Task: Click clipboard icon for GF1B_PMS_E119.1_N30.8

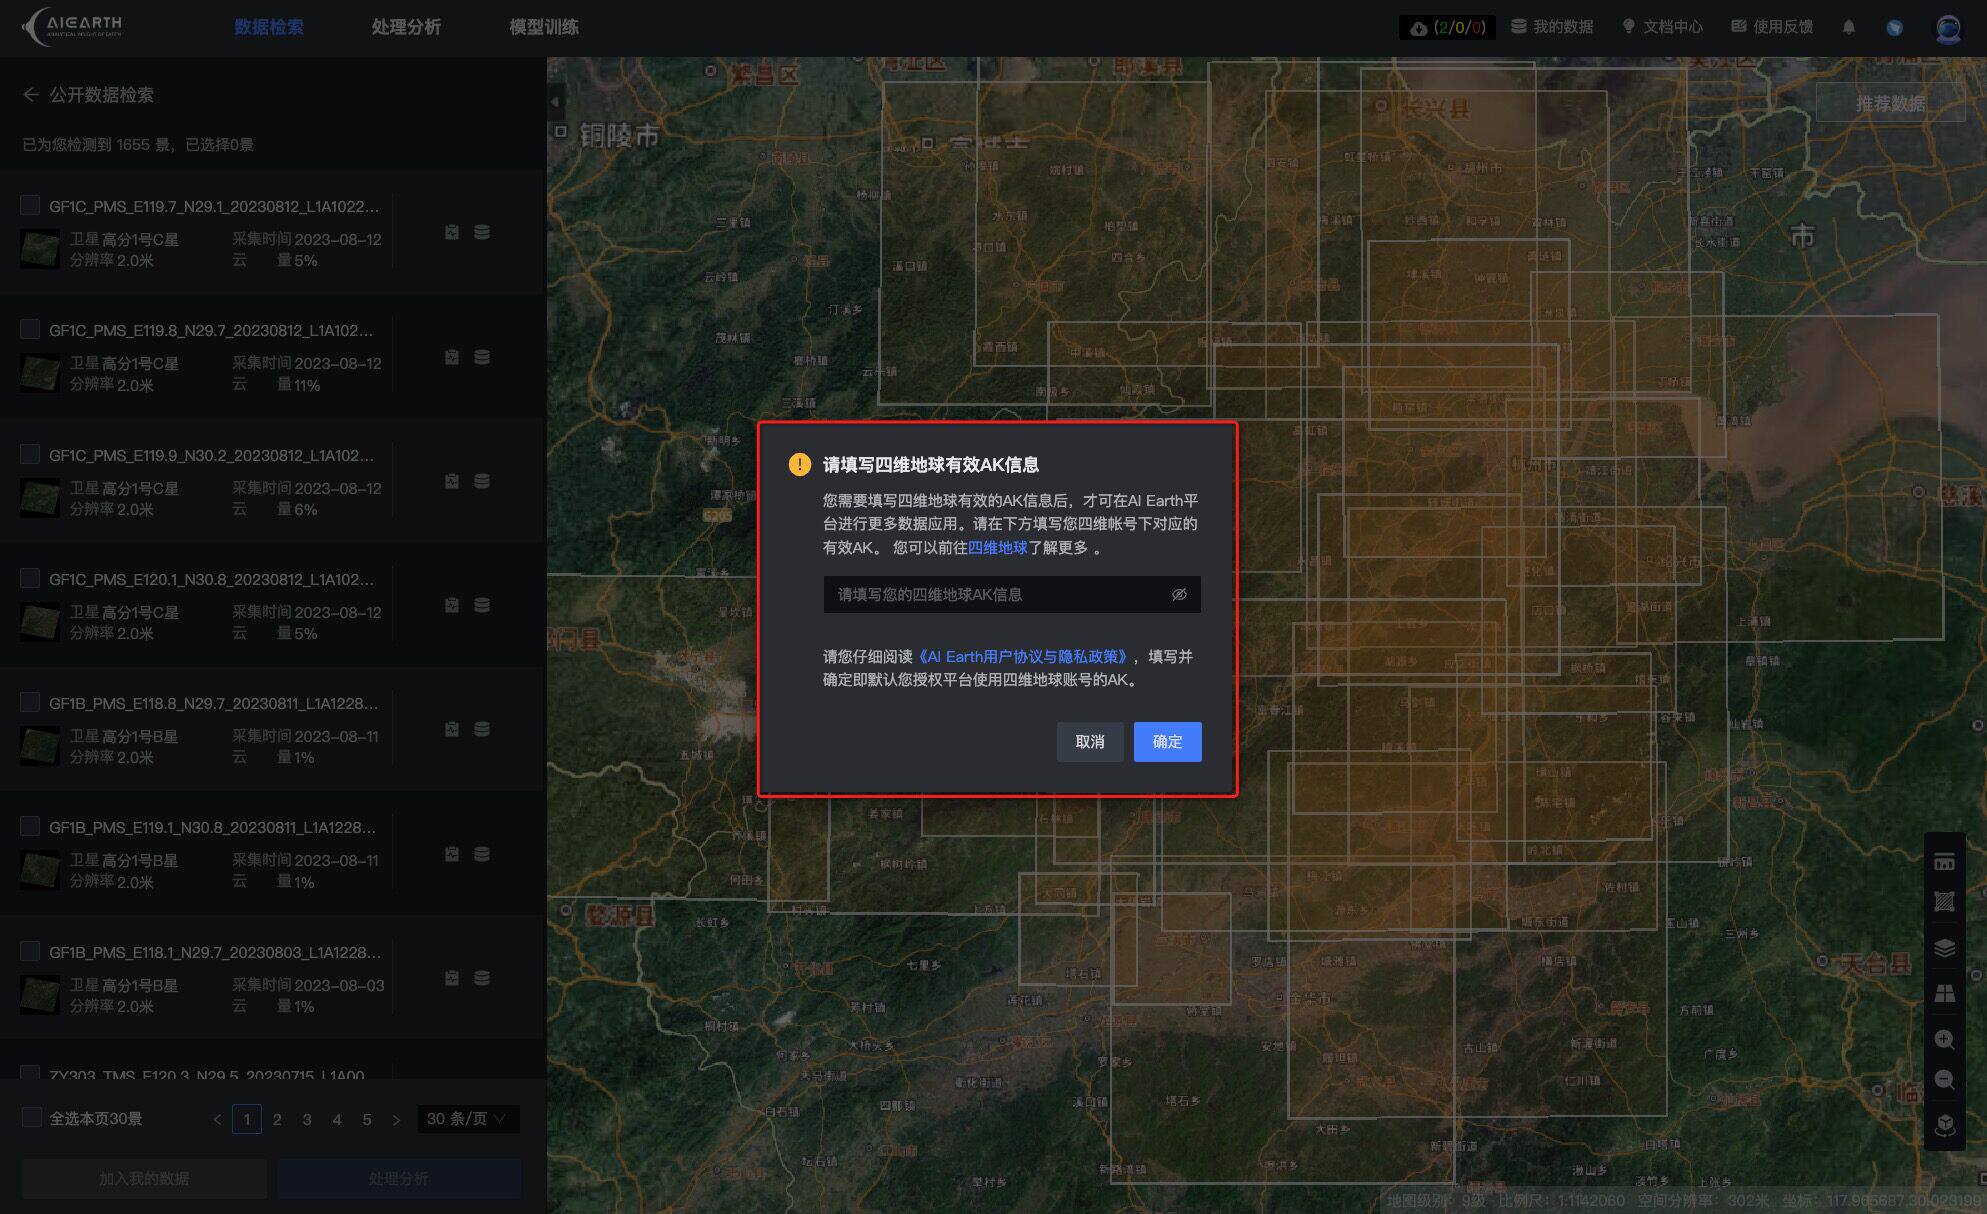Action: coord(452,854)
